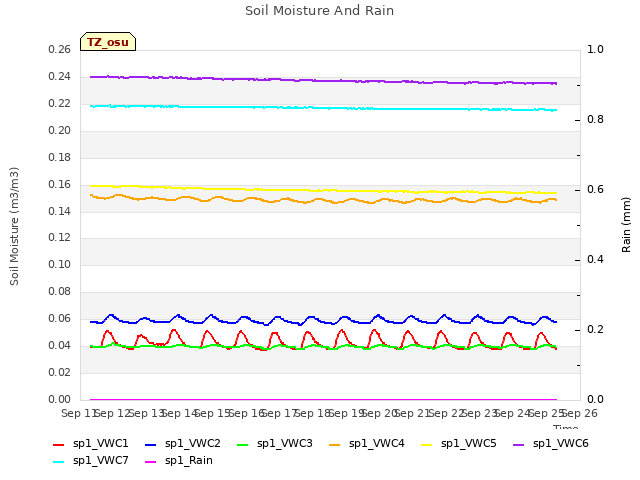Click the purple sp1_VWC6 data line
This screenshot has width=640, height=480.
tap(322, 80)
